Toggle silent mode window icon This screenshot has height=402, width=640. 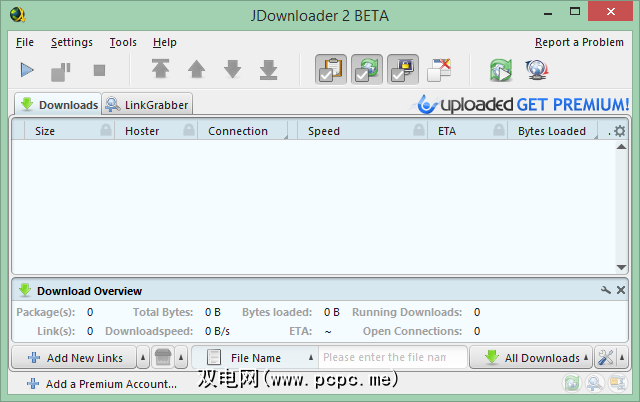click(x=439, y=70)
